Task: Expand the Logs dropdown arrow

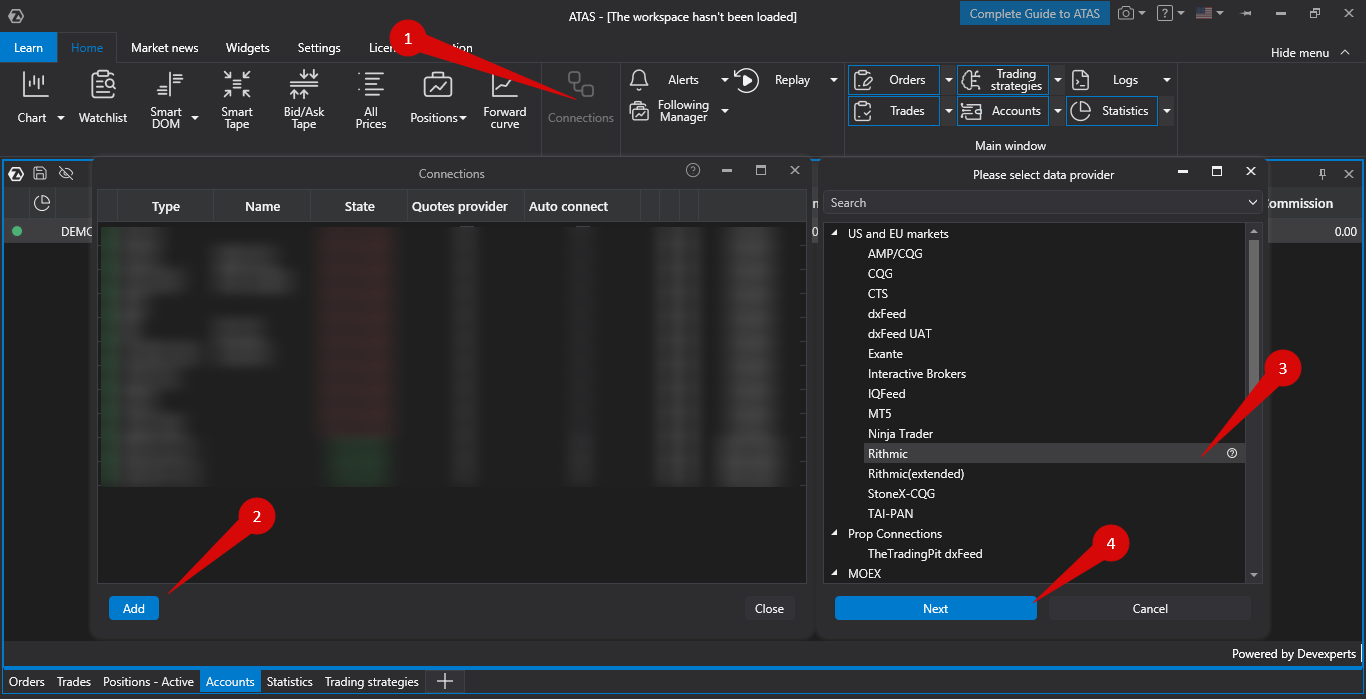Action: coord(1166,80)
